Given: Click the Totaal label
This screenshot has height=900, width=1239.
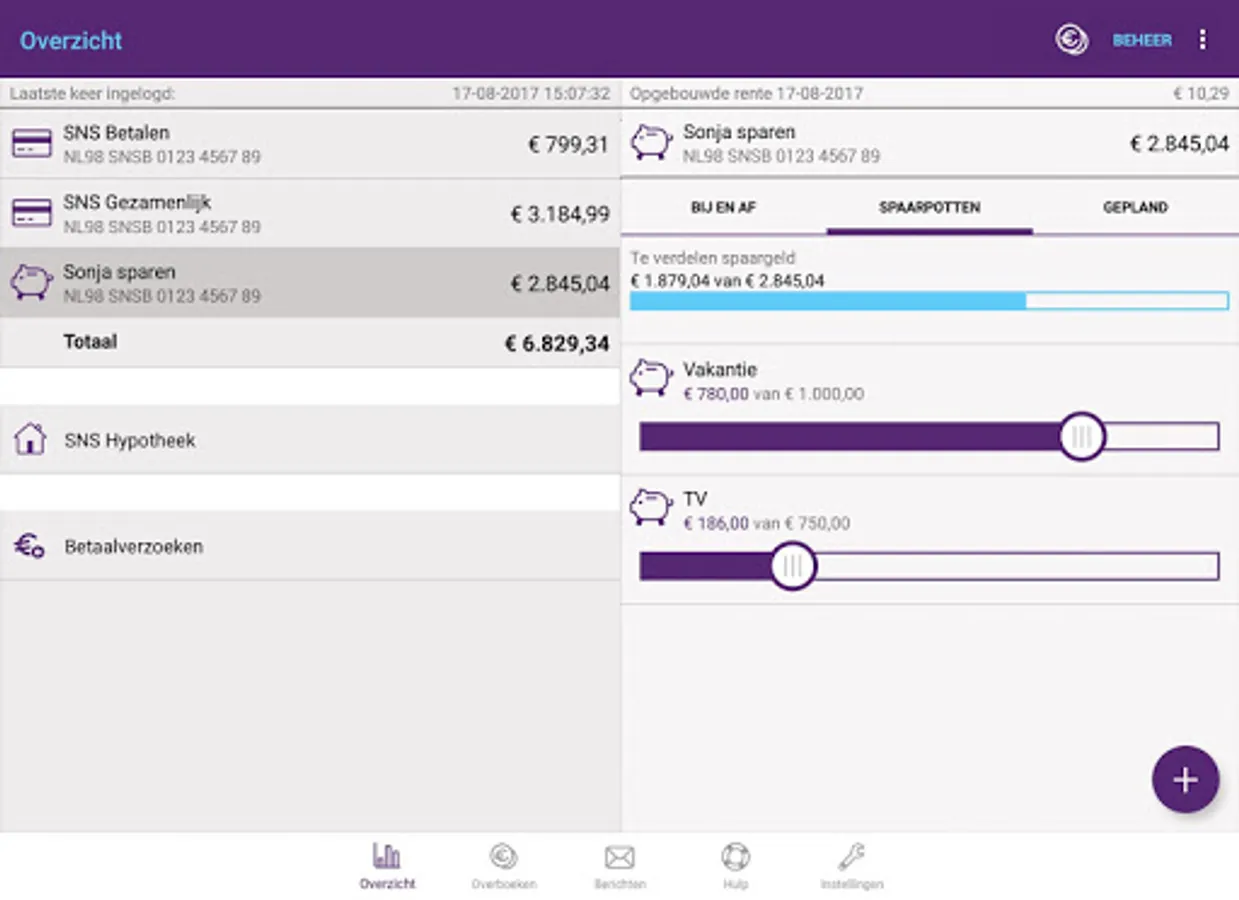Looking at the screenshot, I should pos(90,342).
